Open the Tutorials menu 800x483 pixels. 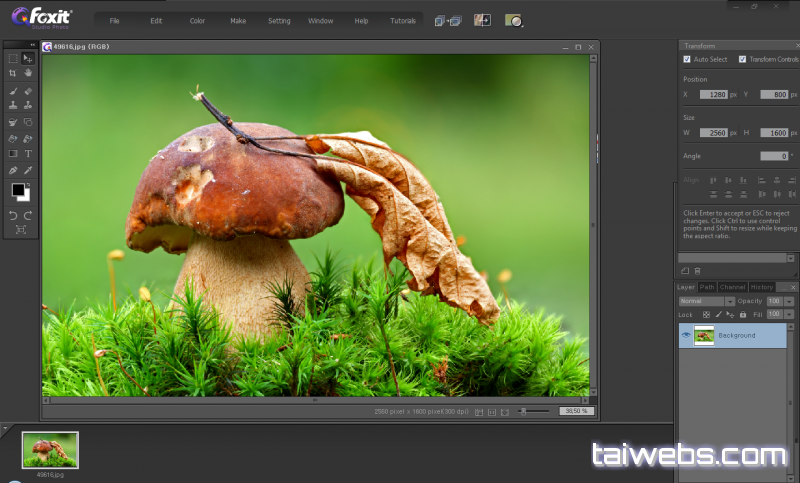point(403,20)
